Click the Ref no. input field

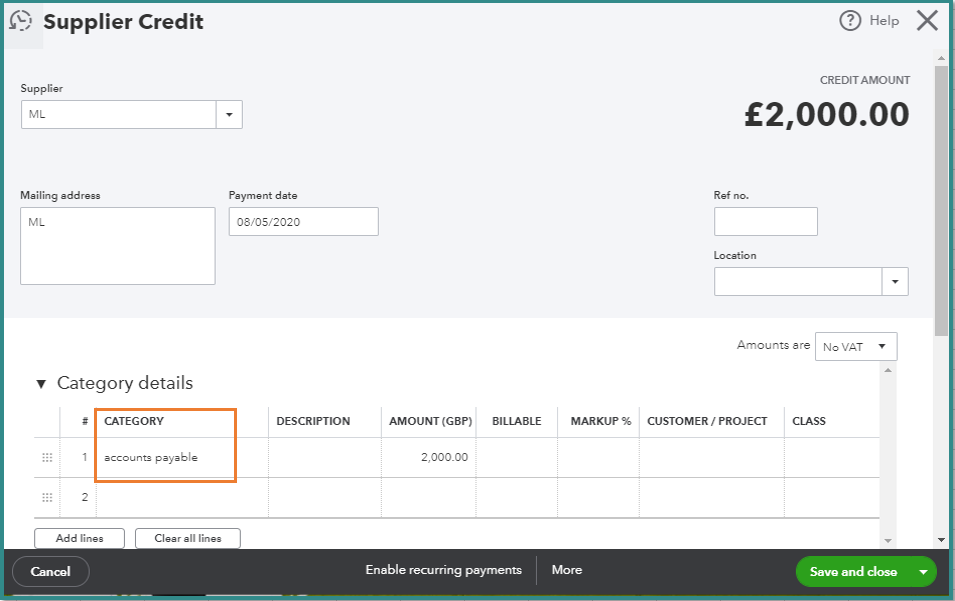(x=765, y=222)
